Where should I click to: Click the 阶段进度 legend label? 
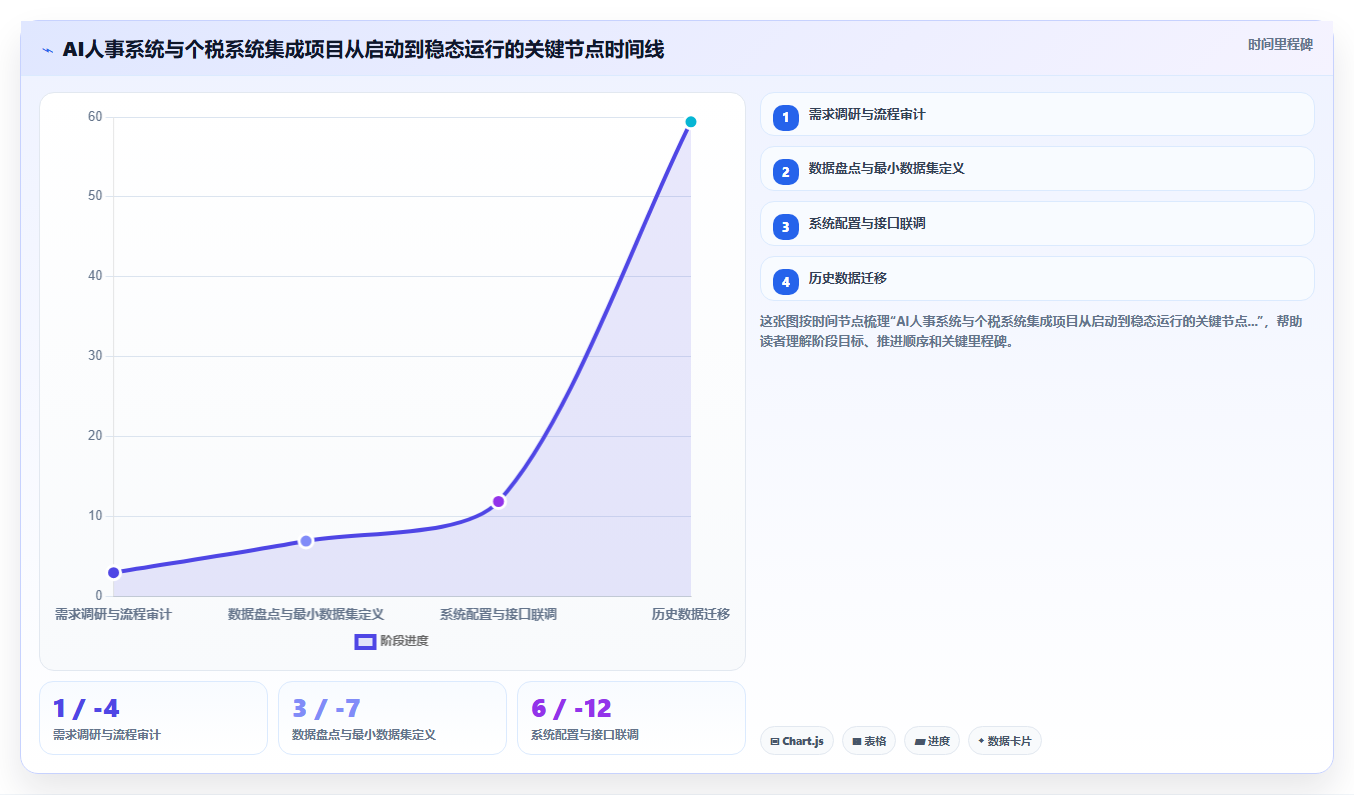[404, 641]
